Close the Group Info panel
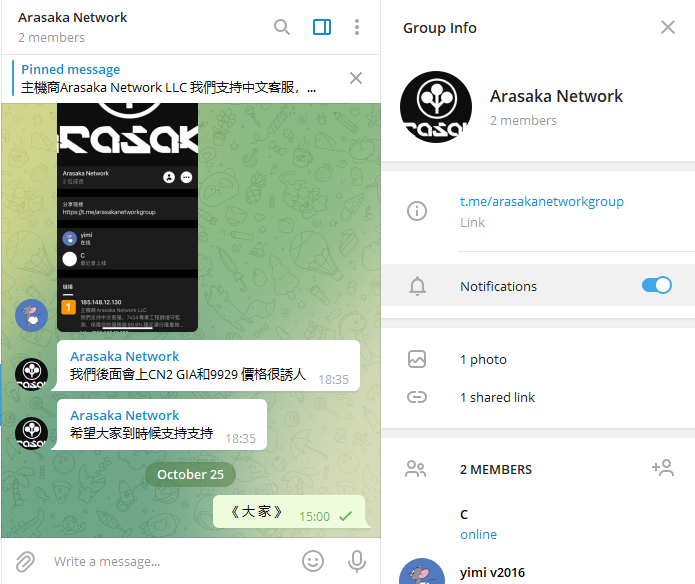 coord(668,27)
